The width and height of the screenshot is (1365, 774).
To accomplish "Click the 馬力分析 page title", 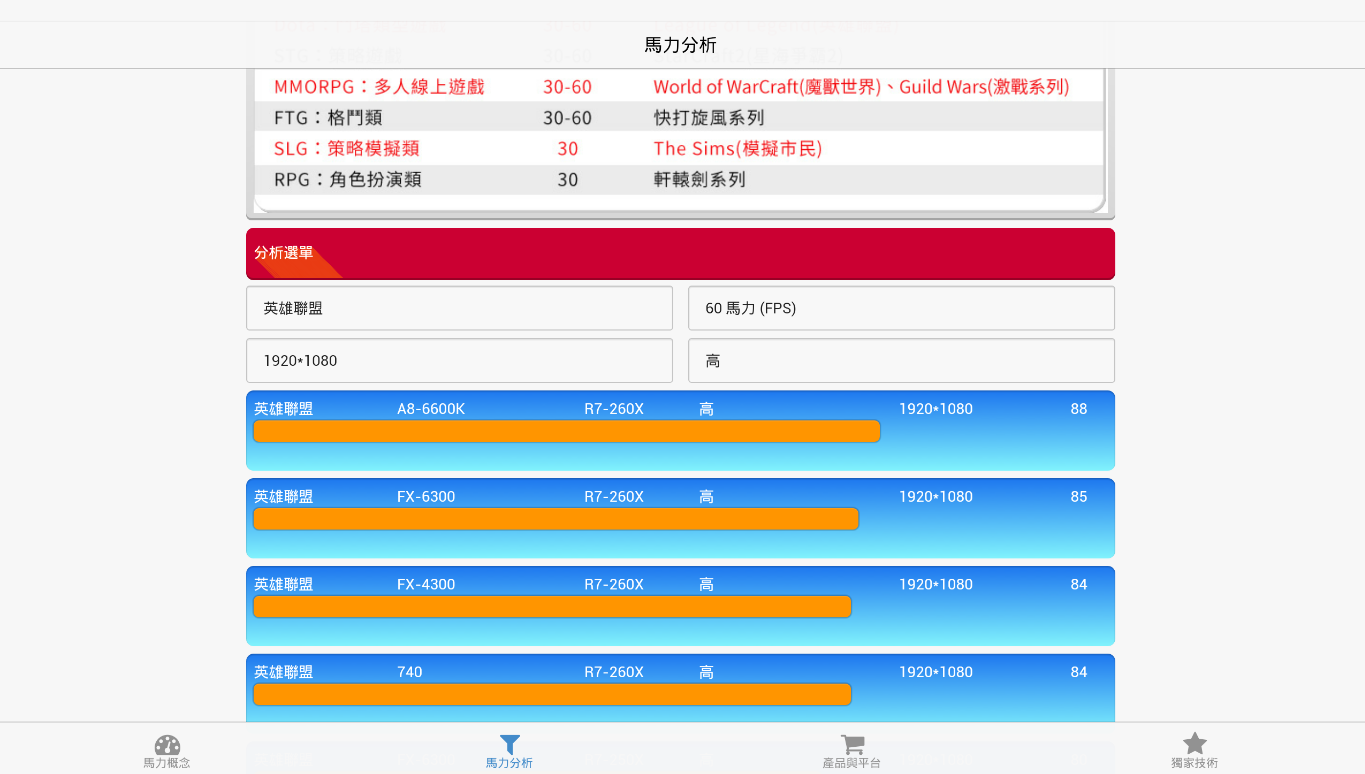I will pyautogui.click(x=680, y=45).
